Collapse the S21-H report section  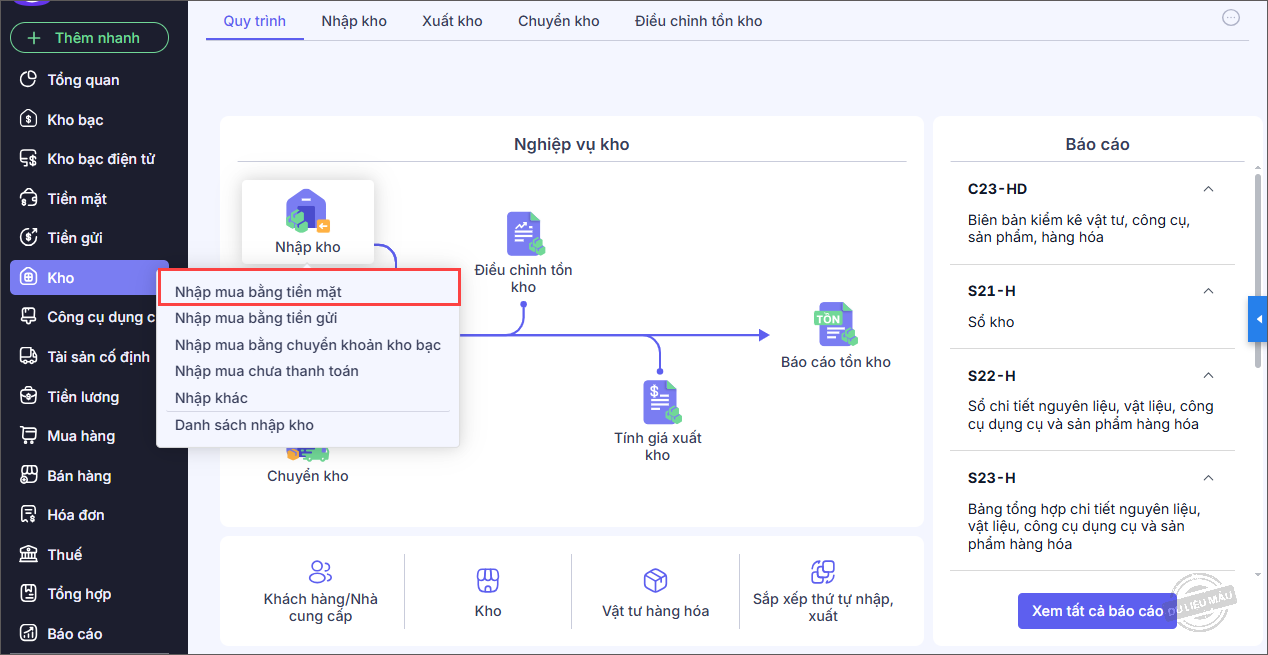click(x=1208, y=291)
